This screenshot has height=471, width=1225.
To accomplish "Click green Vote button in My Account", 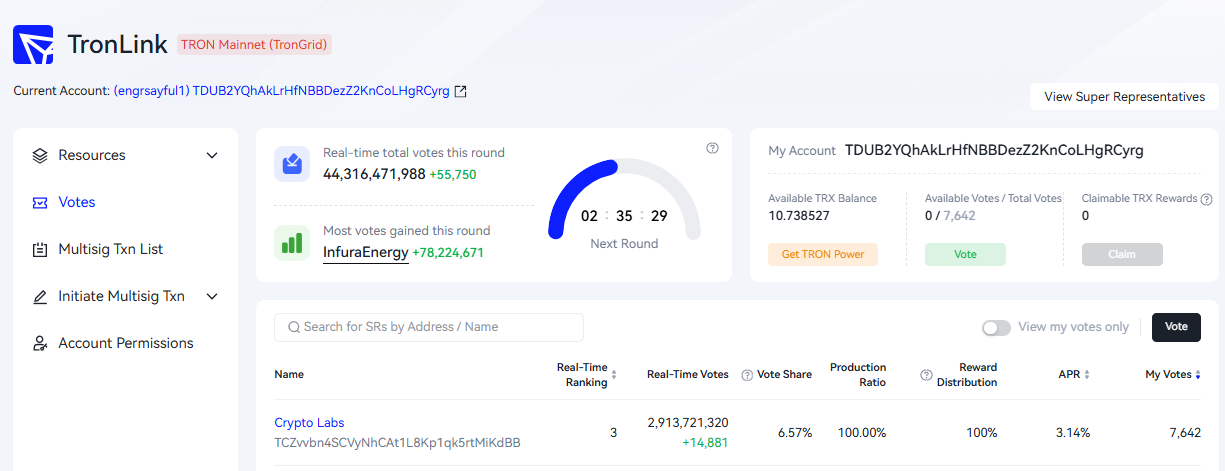I will pyautogui.click(x=965, y=254).
